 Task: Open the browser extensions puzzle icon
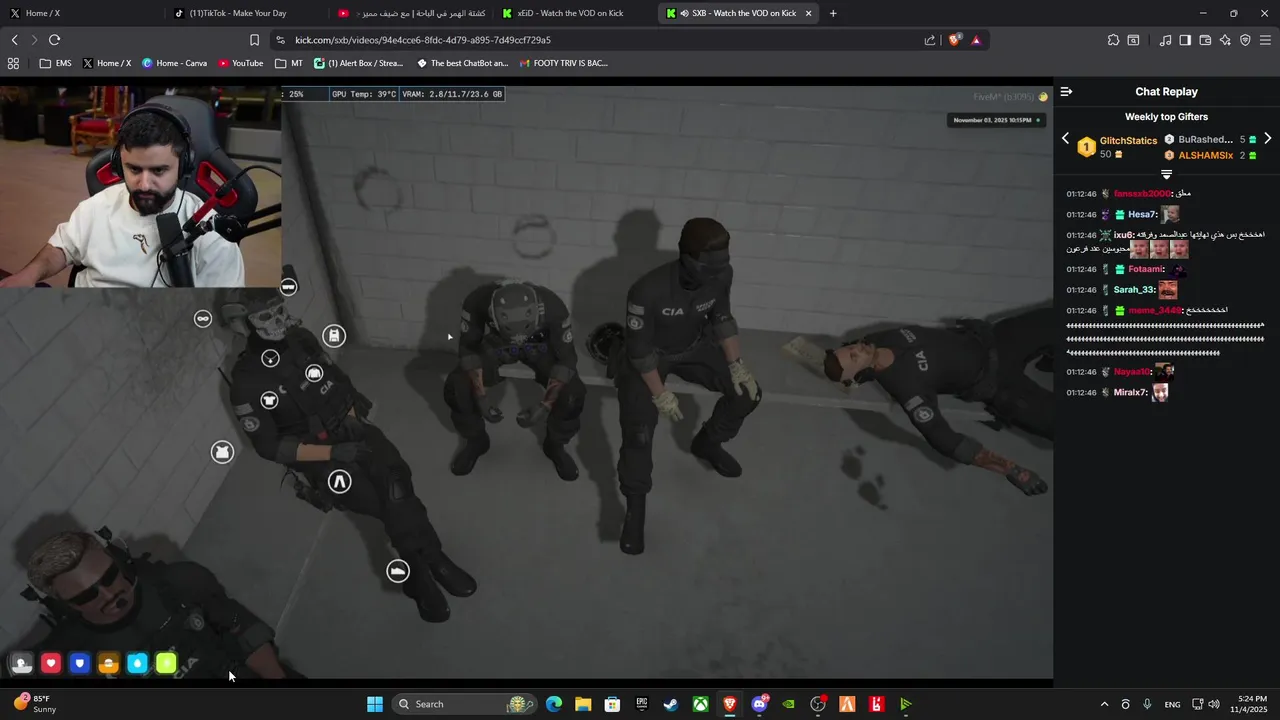pos(1113,40)
